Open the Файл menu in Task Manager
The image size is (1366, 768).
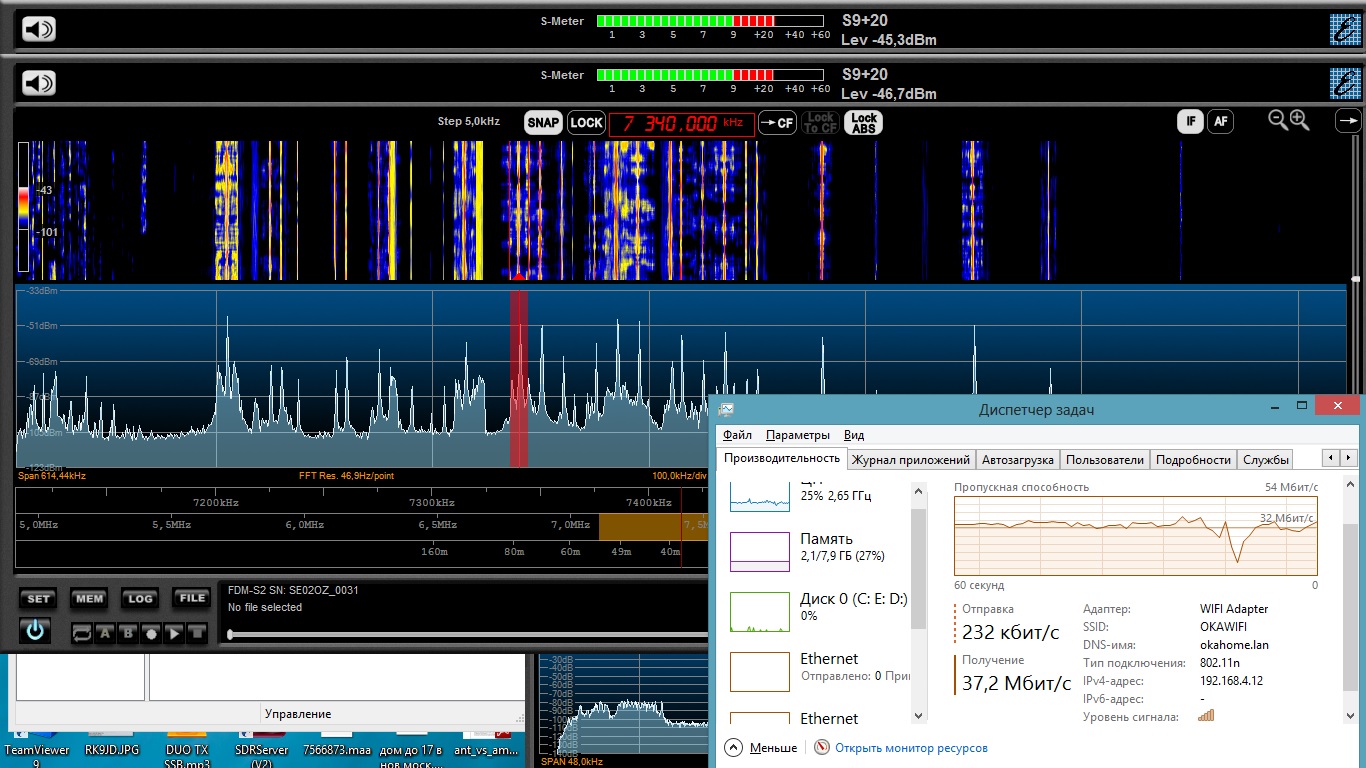(737, 435)
